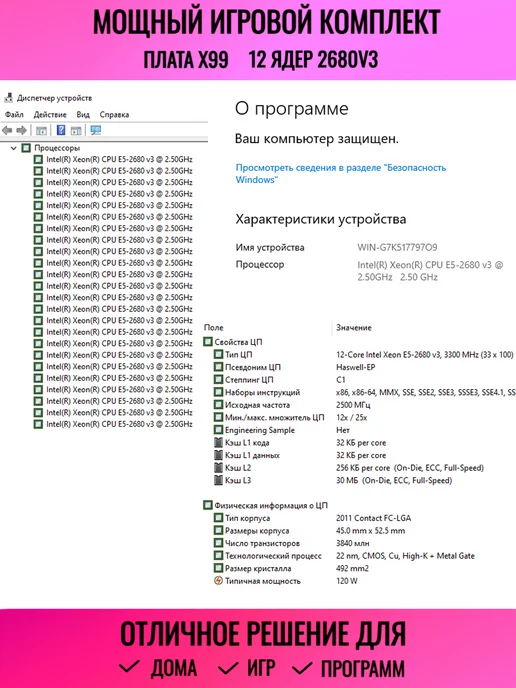
Task: Click the Device Manager title icon
Action: coord(8,98)
